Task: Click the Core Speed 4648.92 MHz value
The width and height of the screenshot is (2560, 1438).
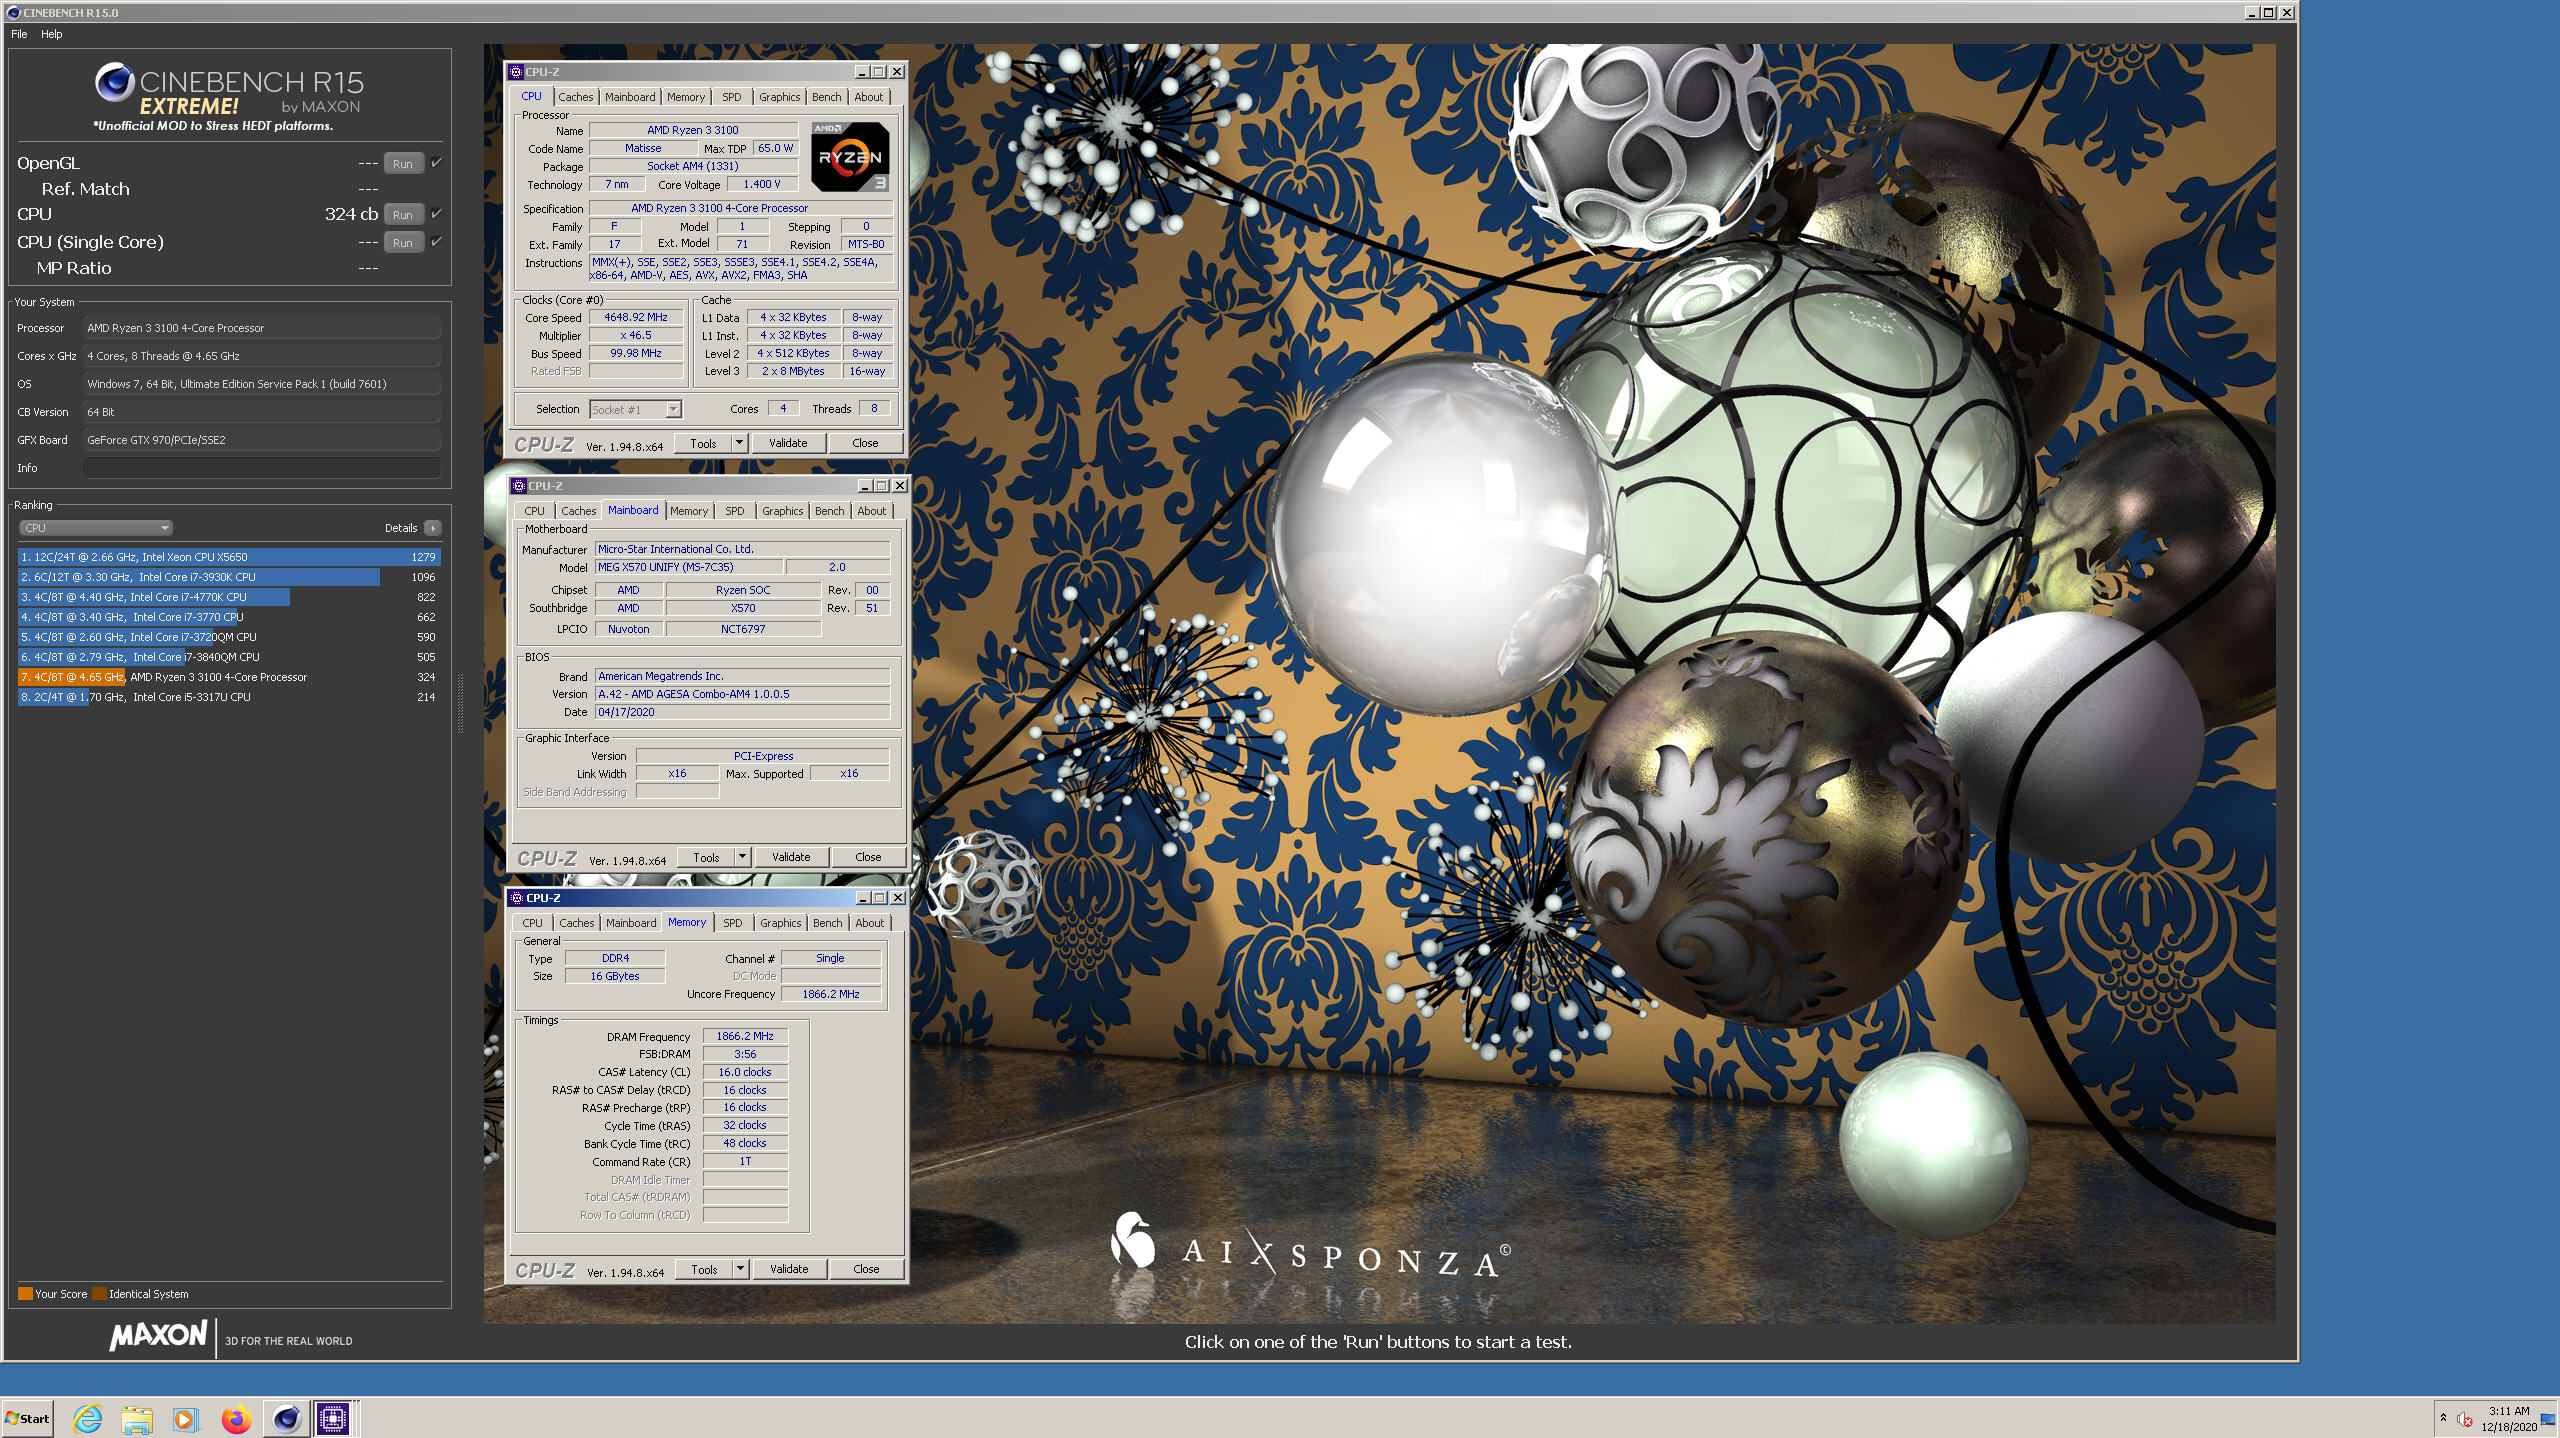Action: [636, 317]
